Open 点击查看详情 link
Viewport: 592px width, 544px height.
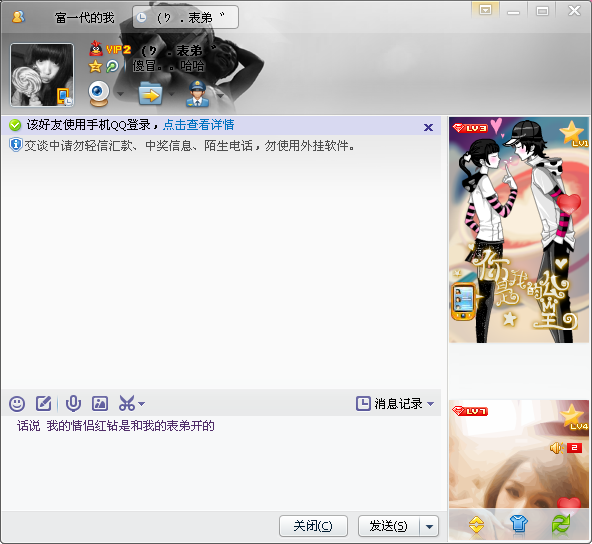point(199,125)
